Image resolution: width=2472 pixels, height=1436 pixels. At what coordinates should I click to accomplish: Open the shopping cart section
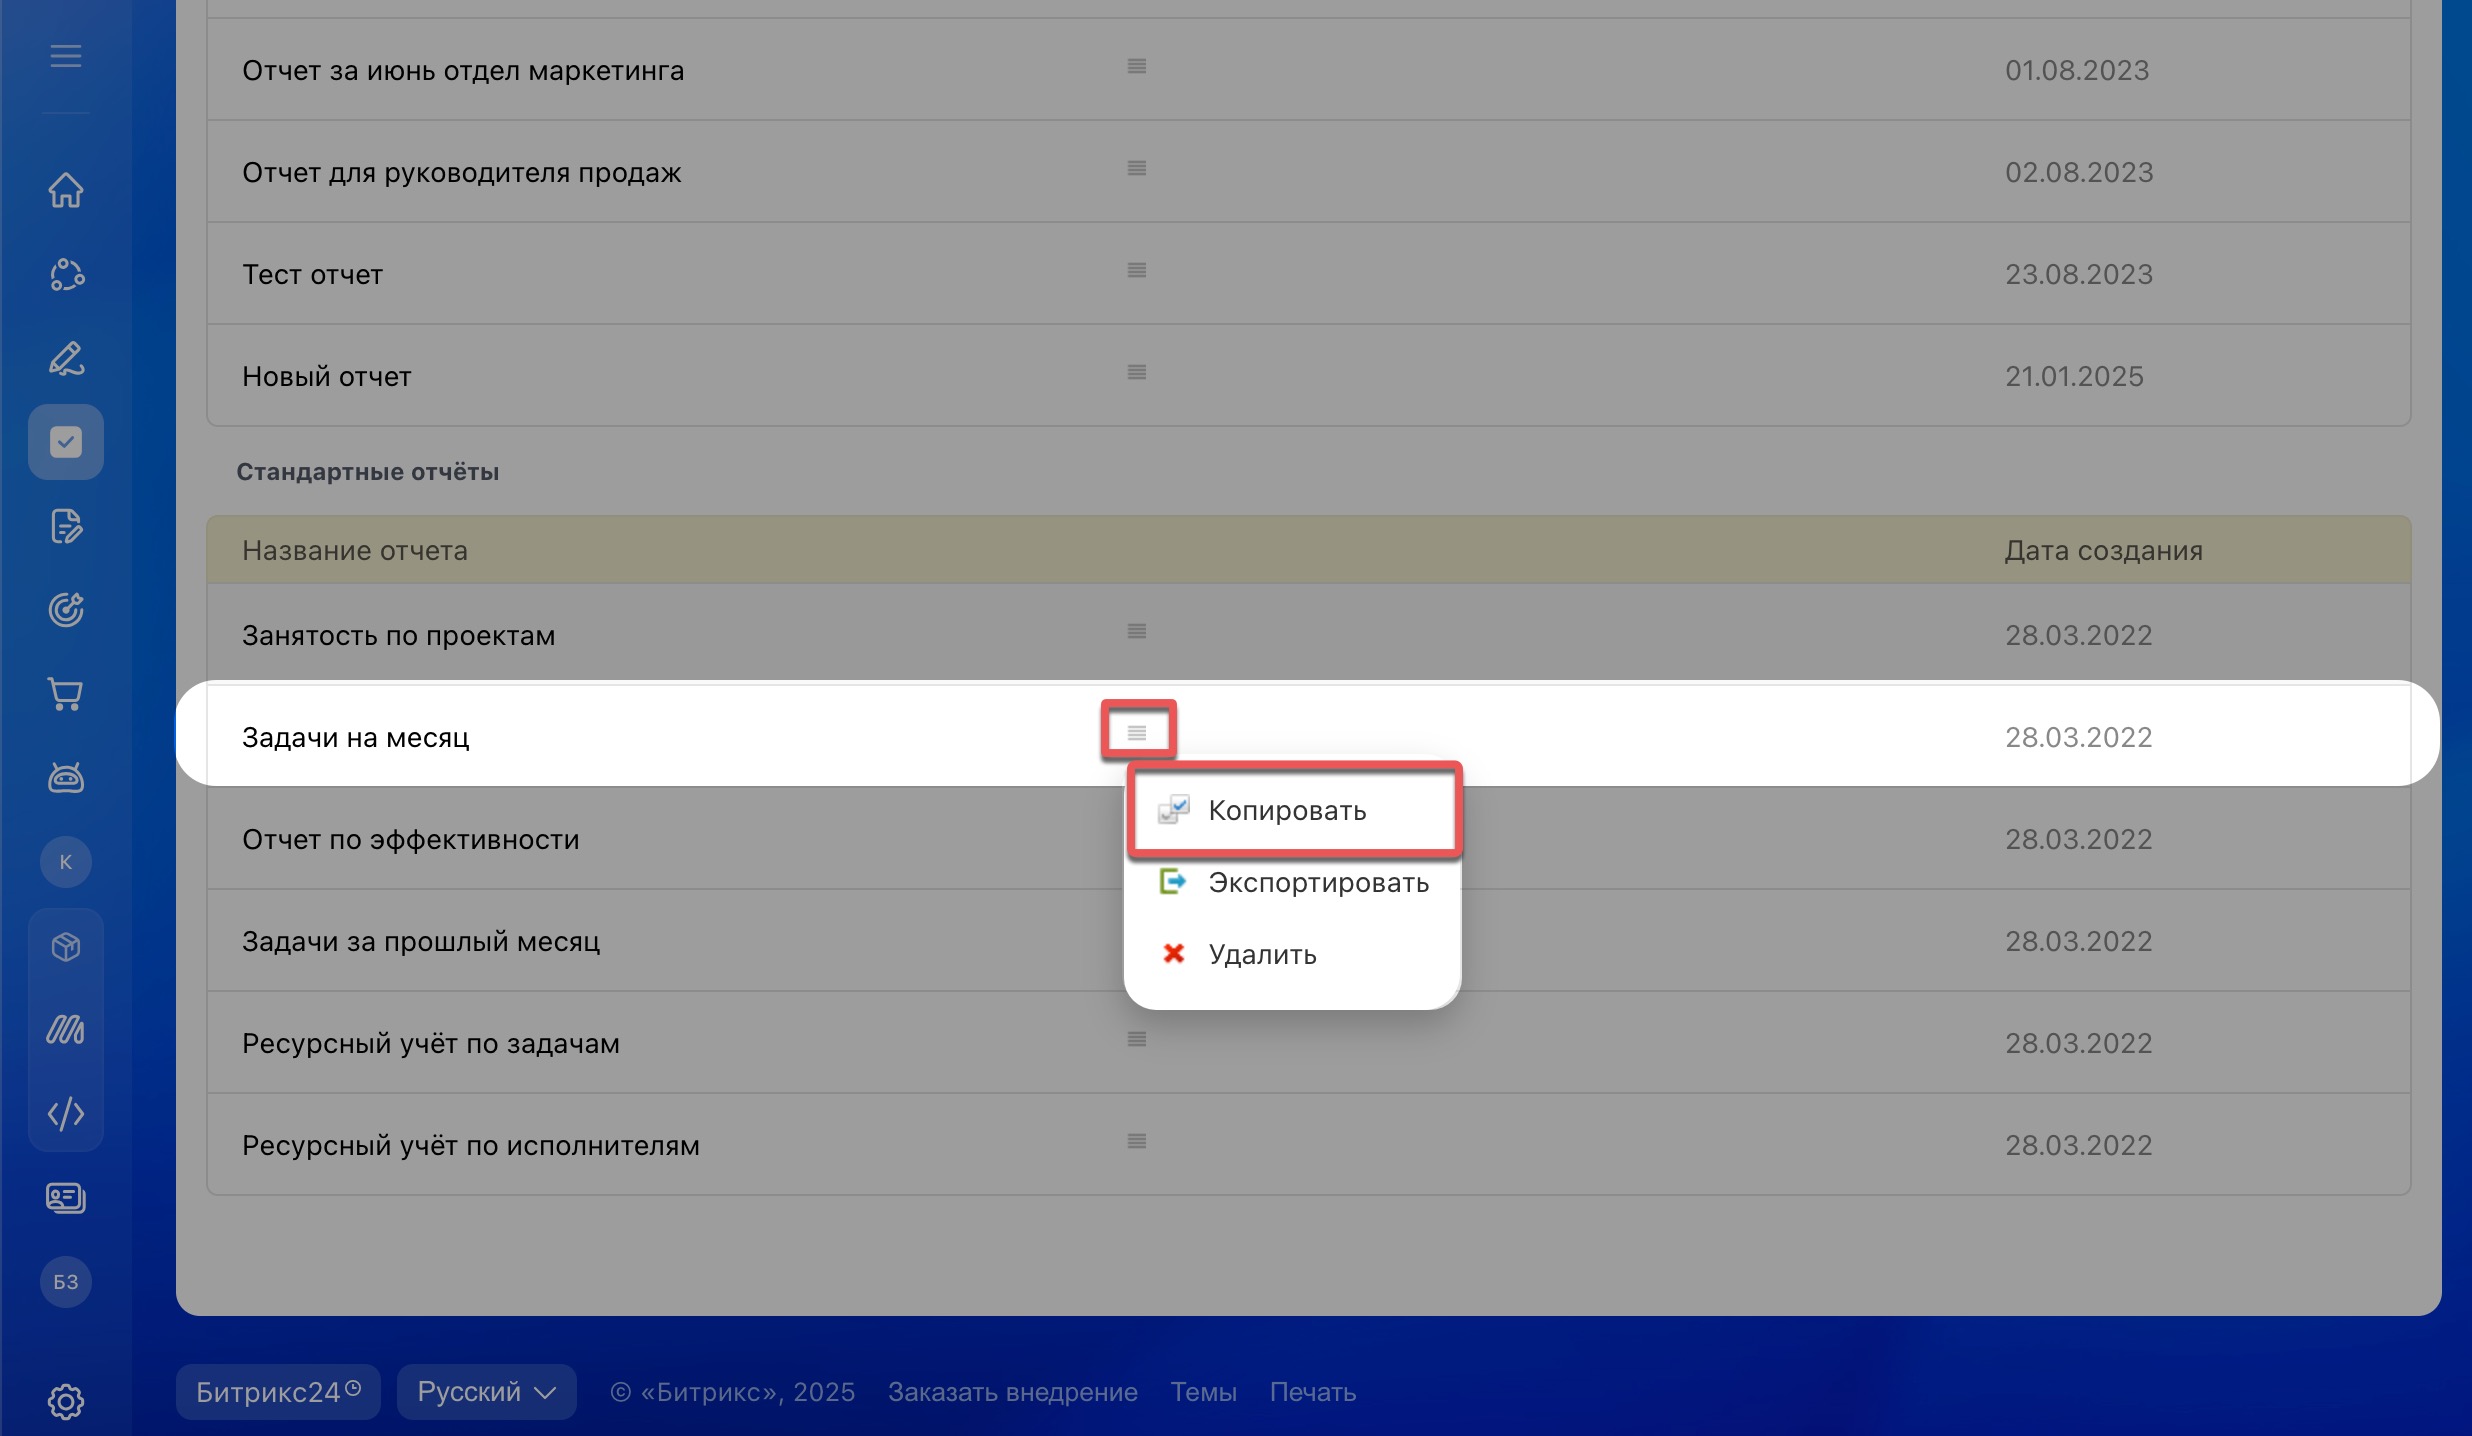(x=66, y=694)
